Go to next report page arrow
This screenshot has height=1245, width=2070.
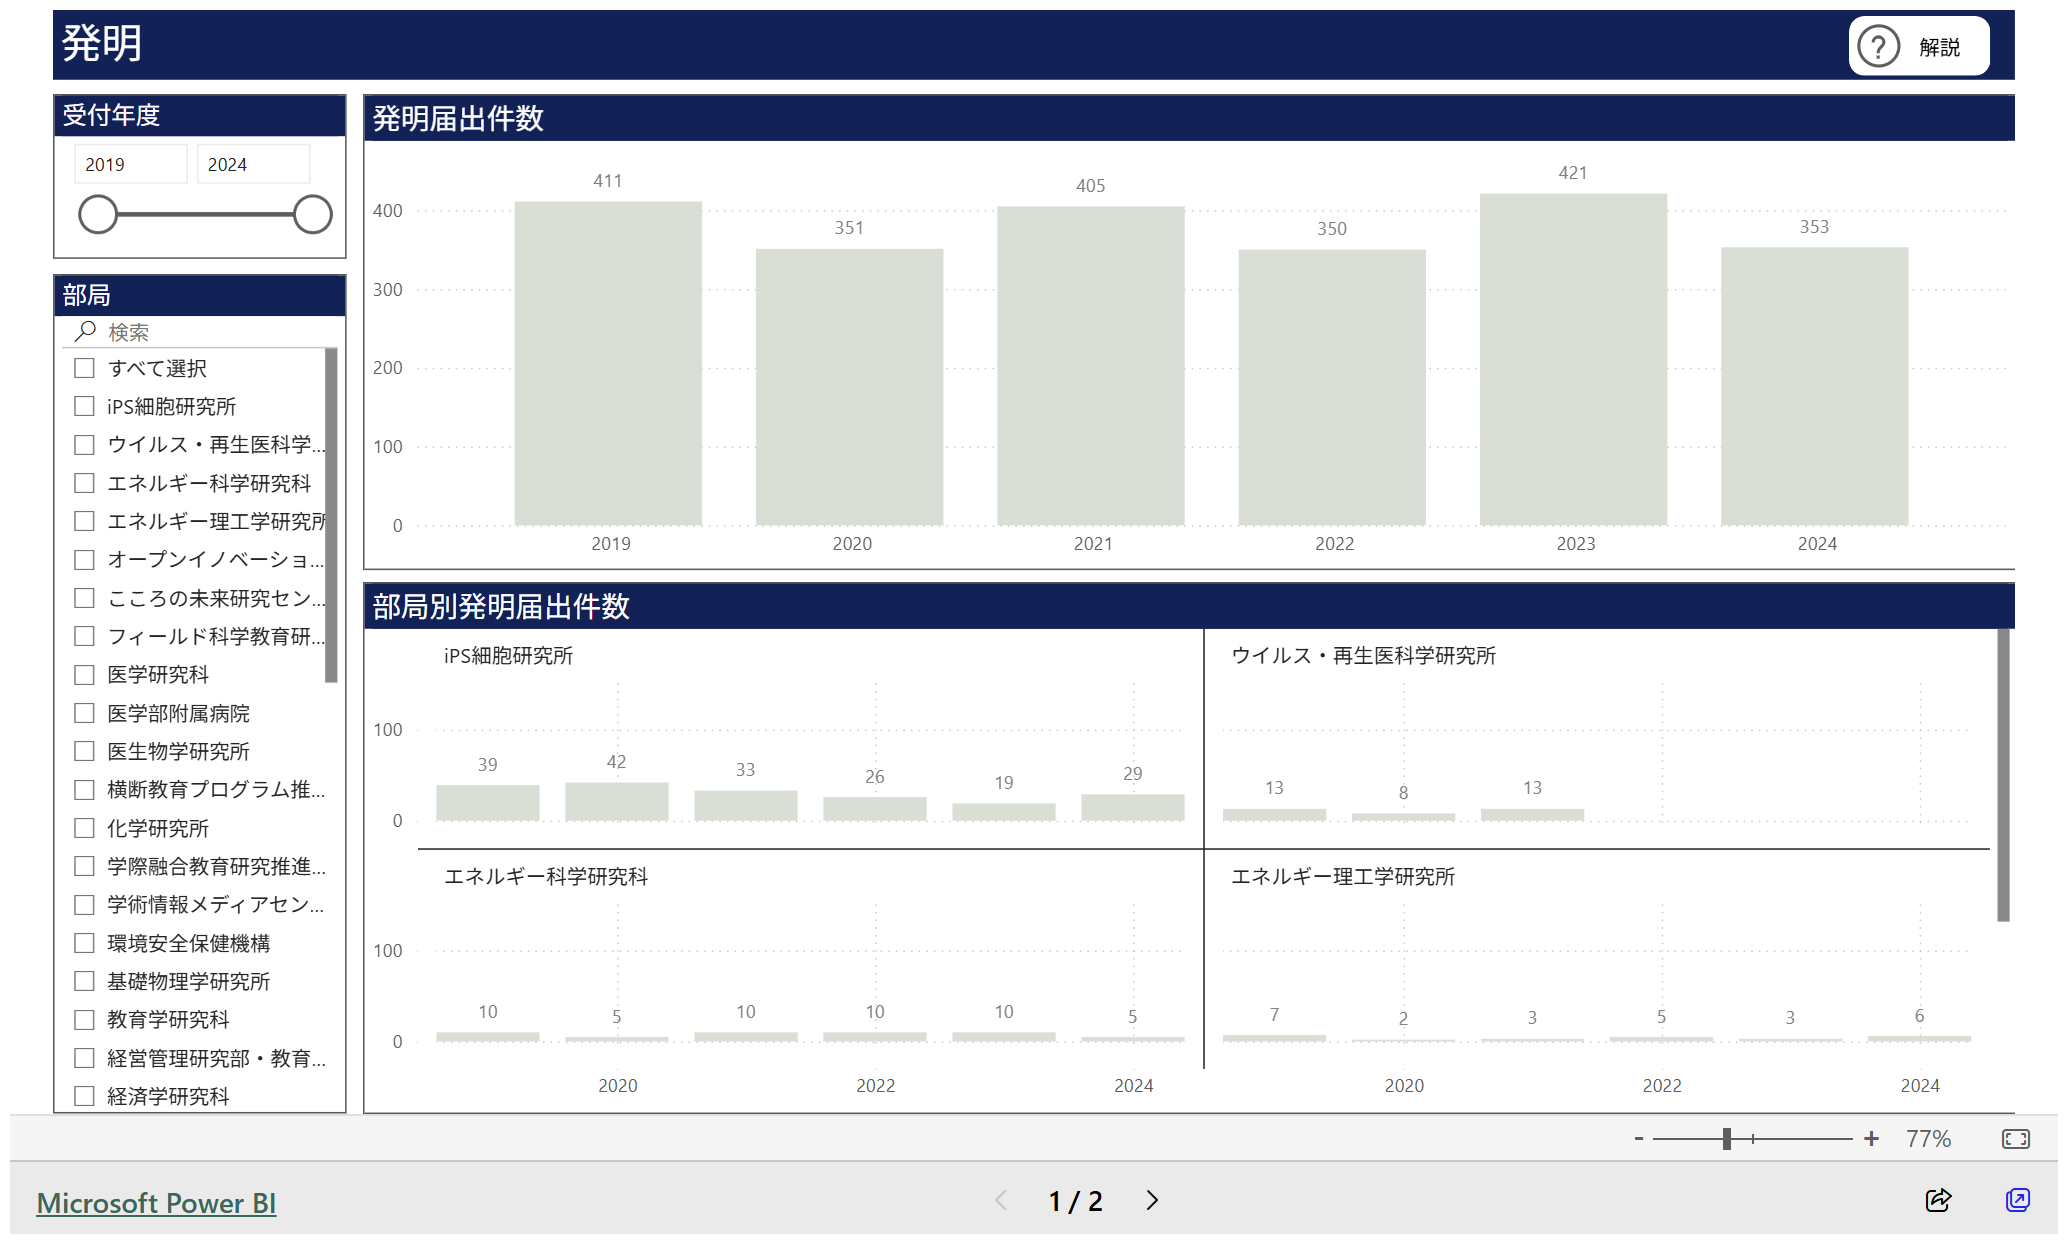click(x=1152, y=1200)
